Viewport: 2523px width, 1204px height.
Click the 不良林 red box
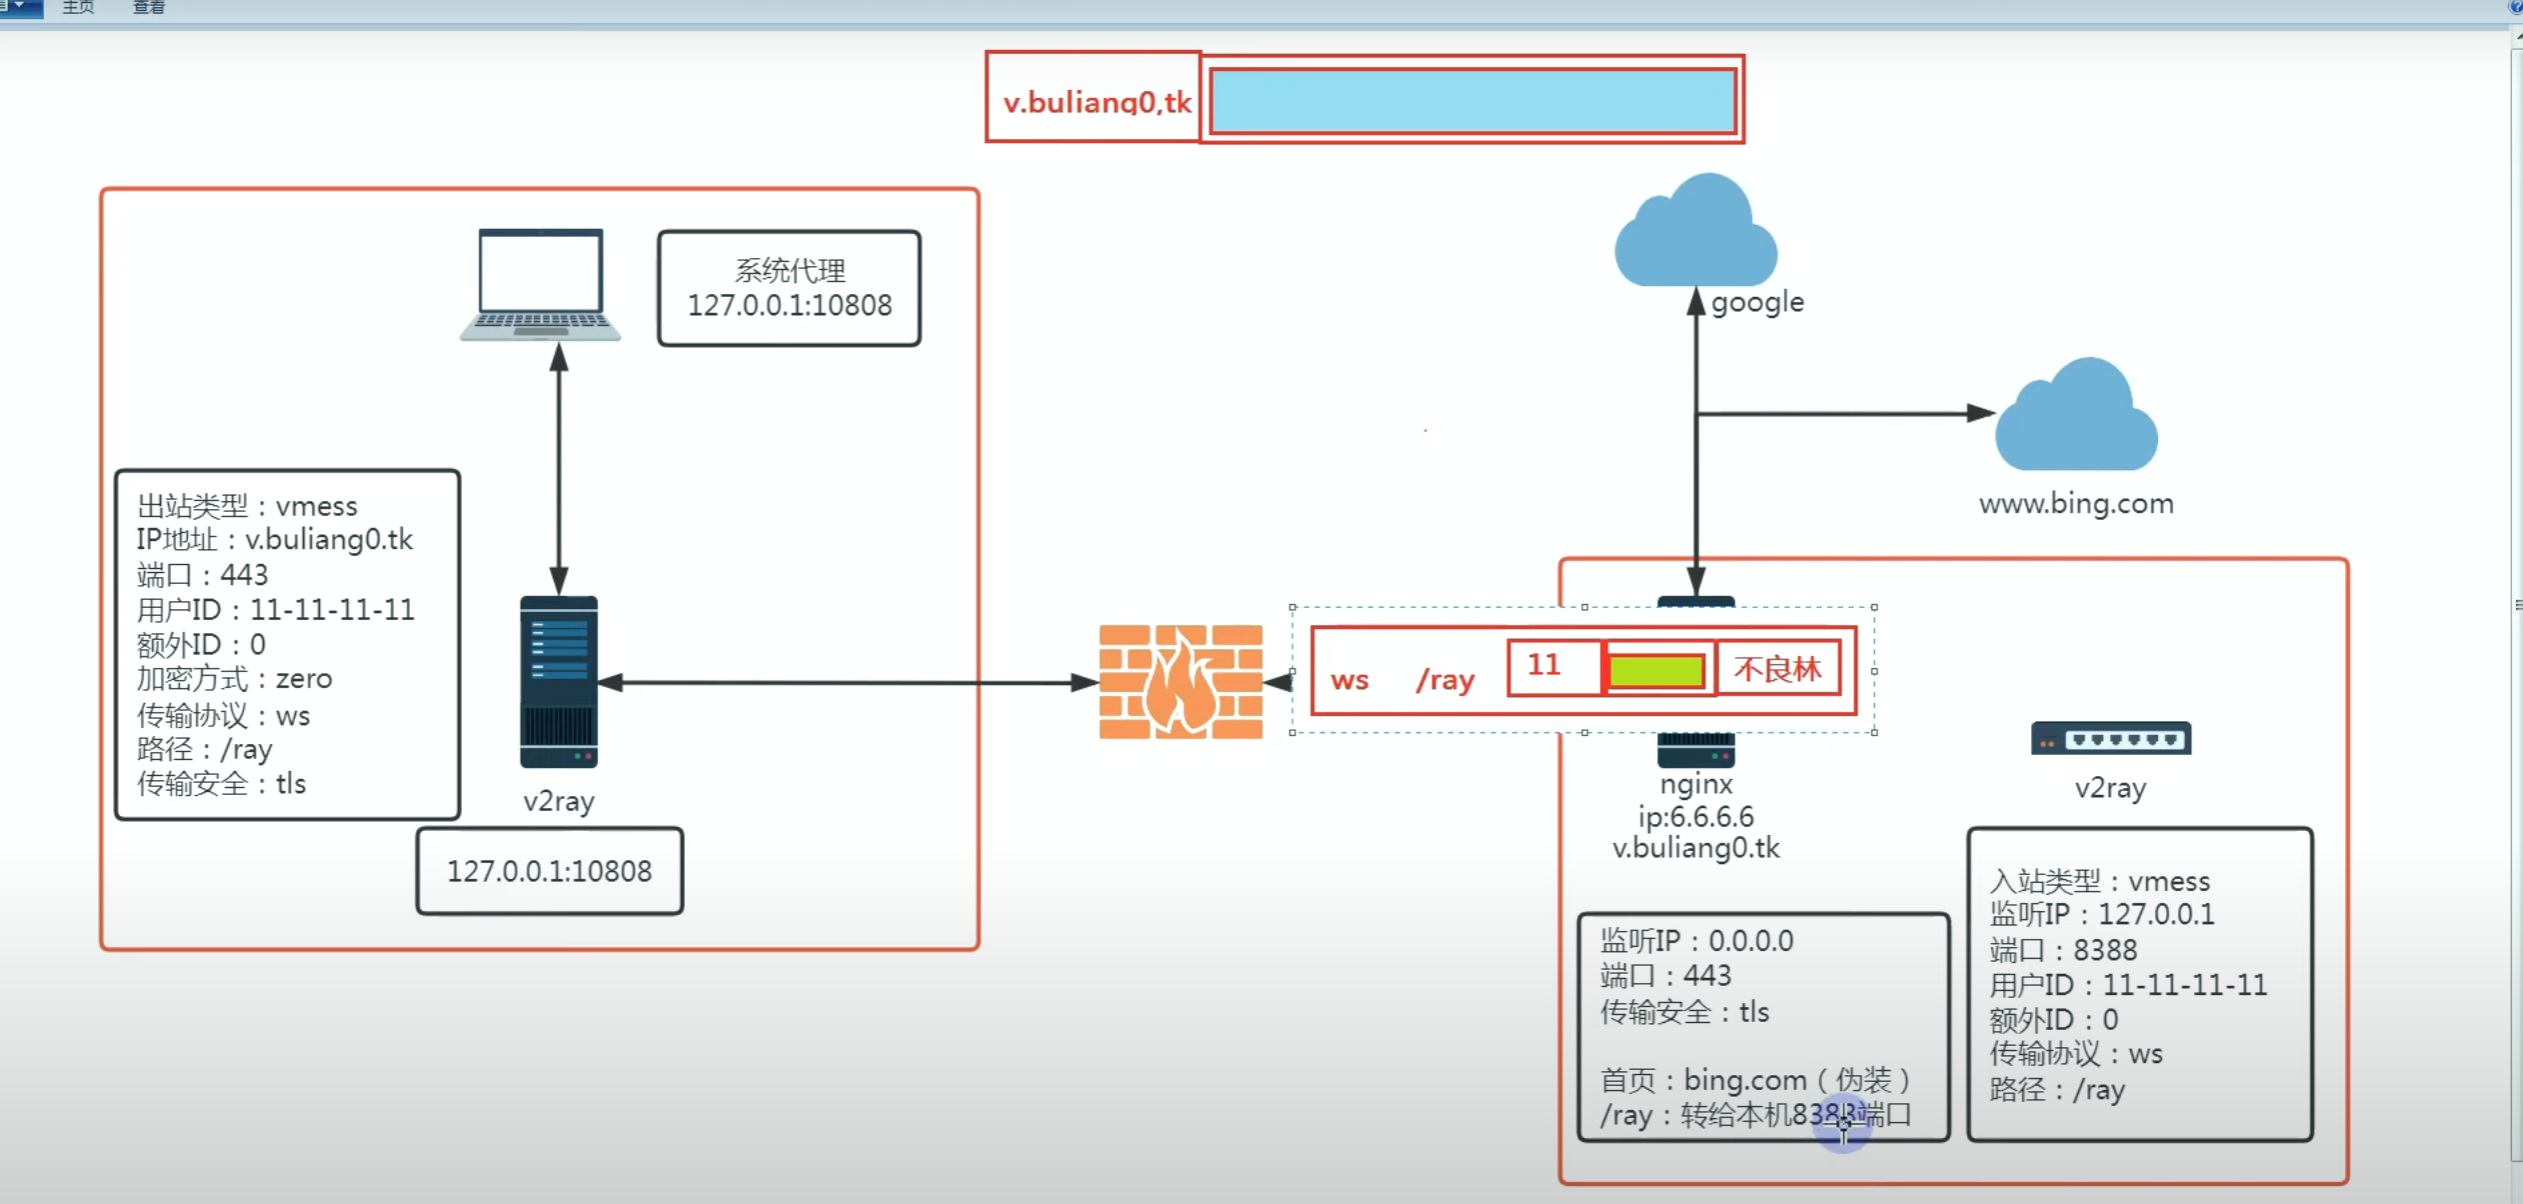pyautogui.click(x=1778, y=668)
